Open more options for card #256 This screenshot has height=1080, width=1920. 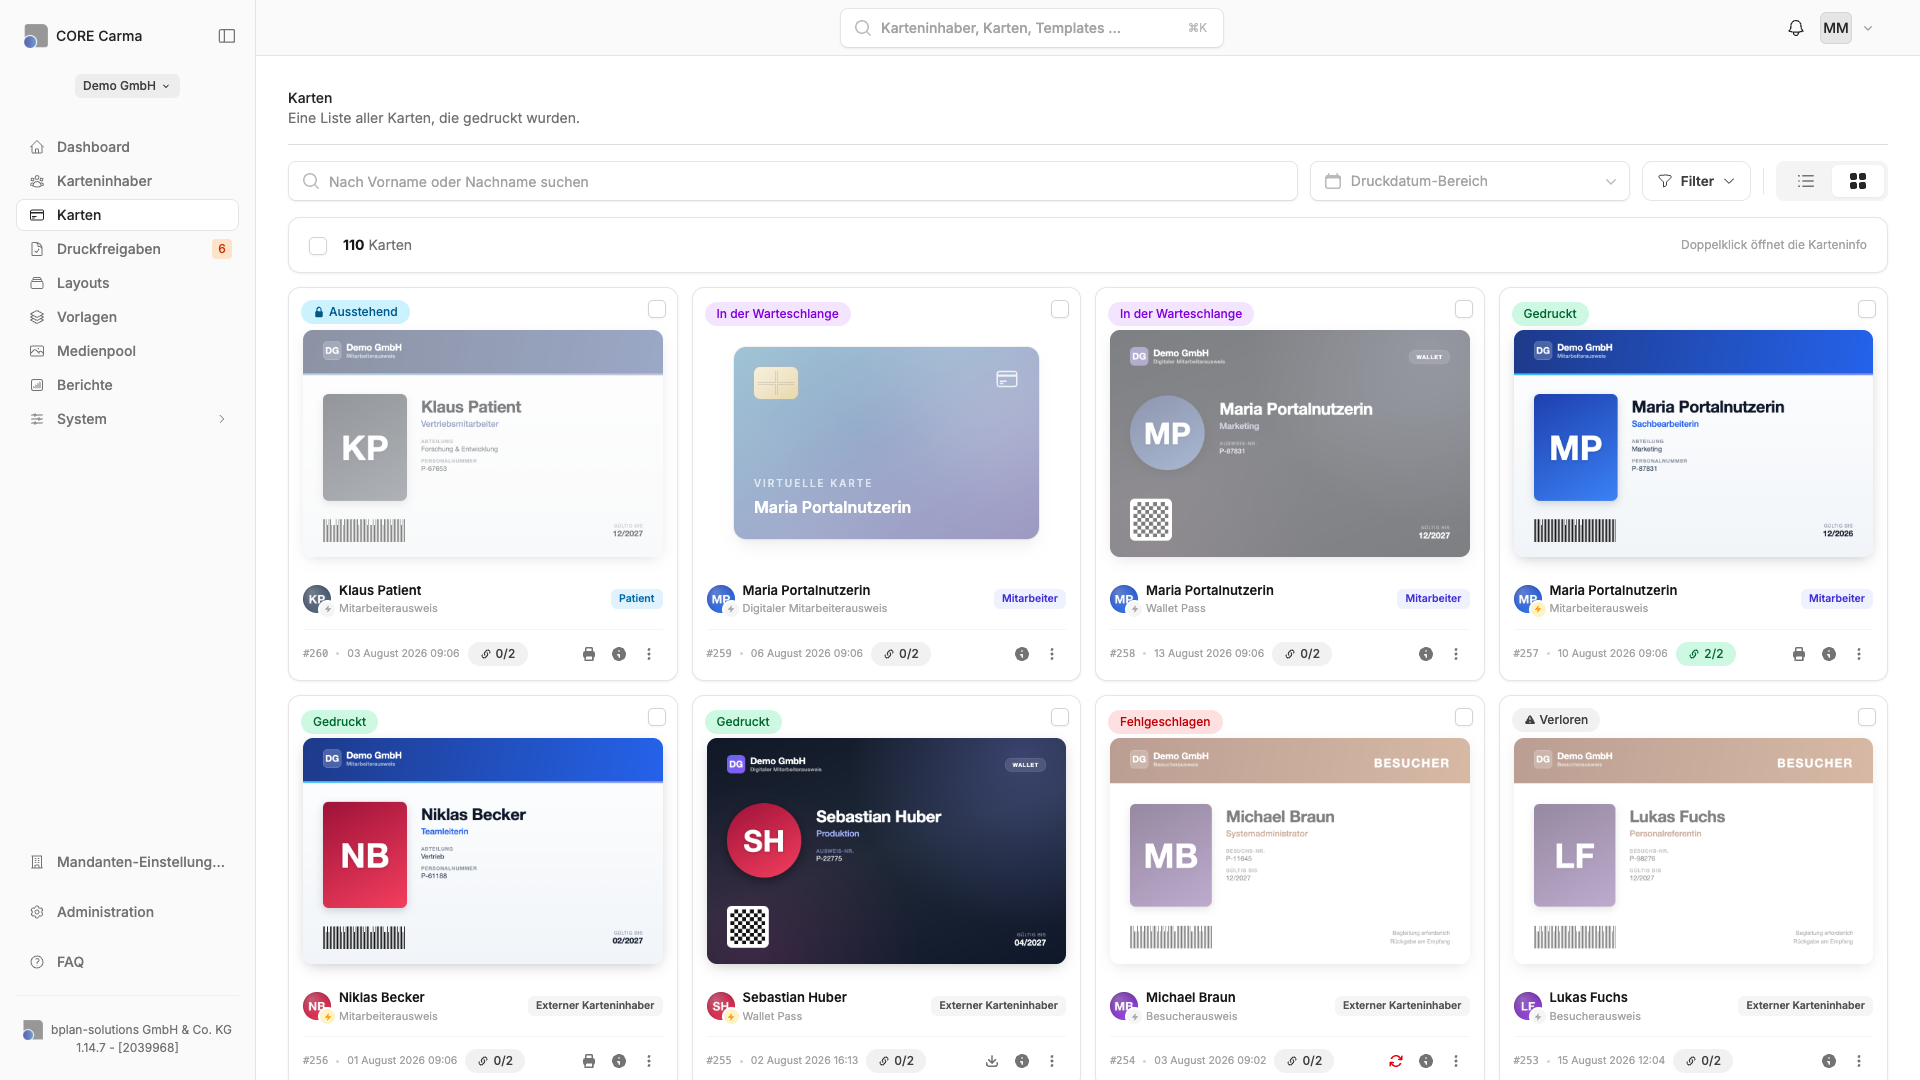pyautogui.click(x=649, y=1061)
